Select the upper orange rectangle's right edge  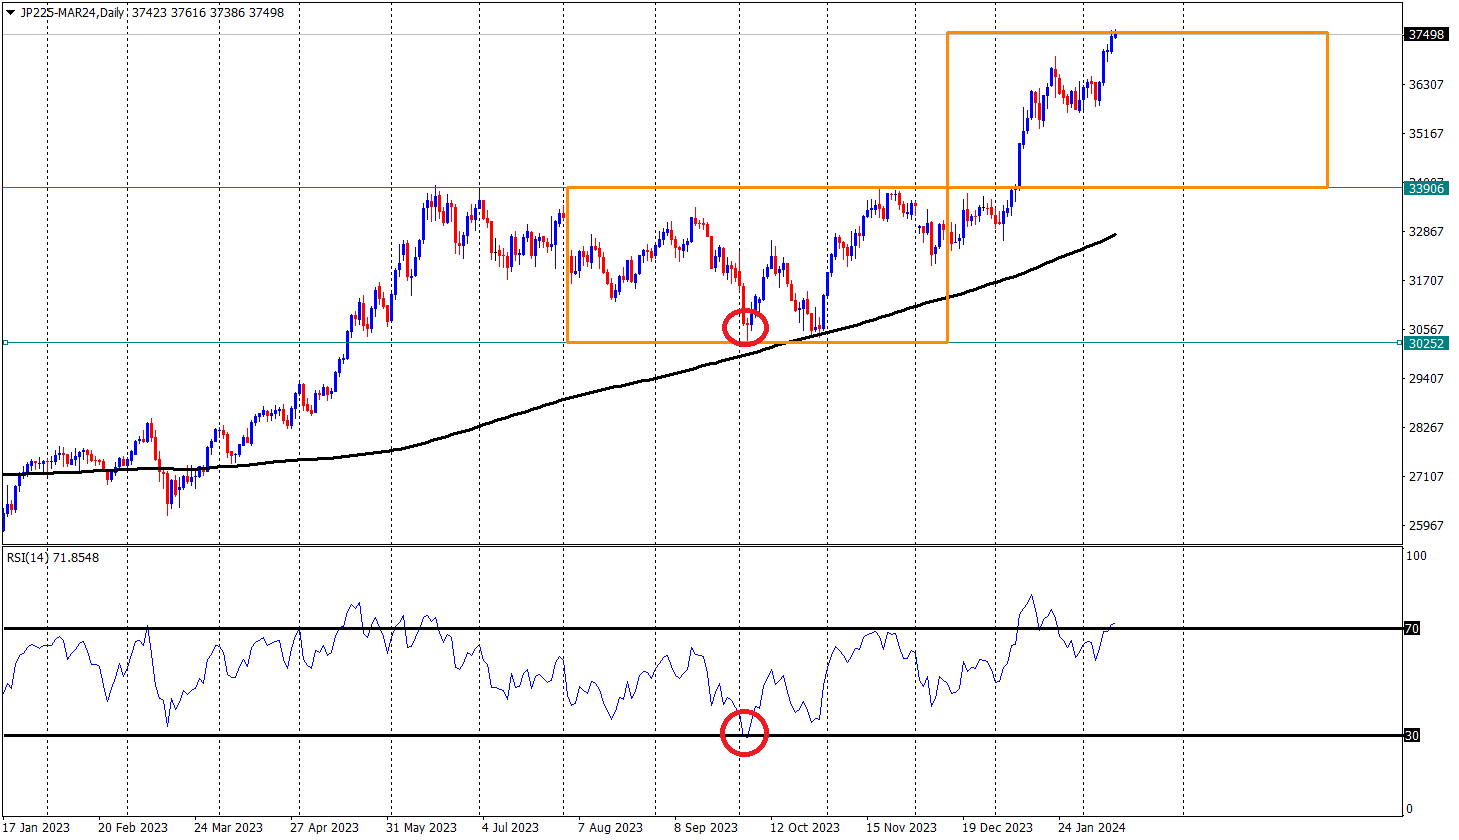(x=1327, y=110)
